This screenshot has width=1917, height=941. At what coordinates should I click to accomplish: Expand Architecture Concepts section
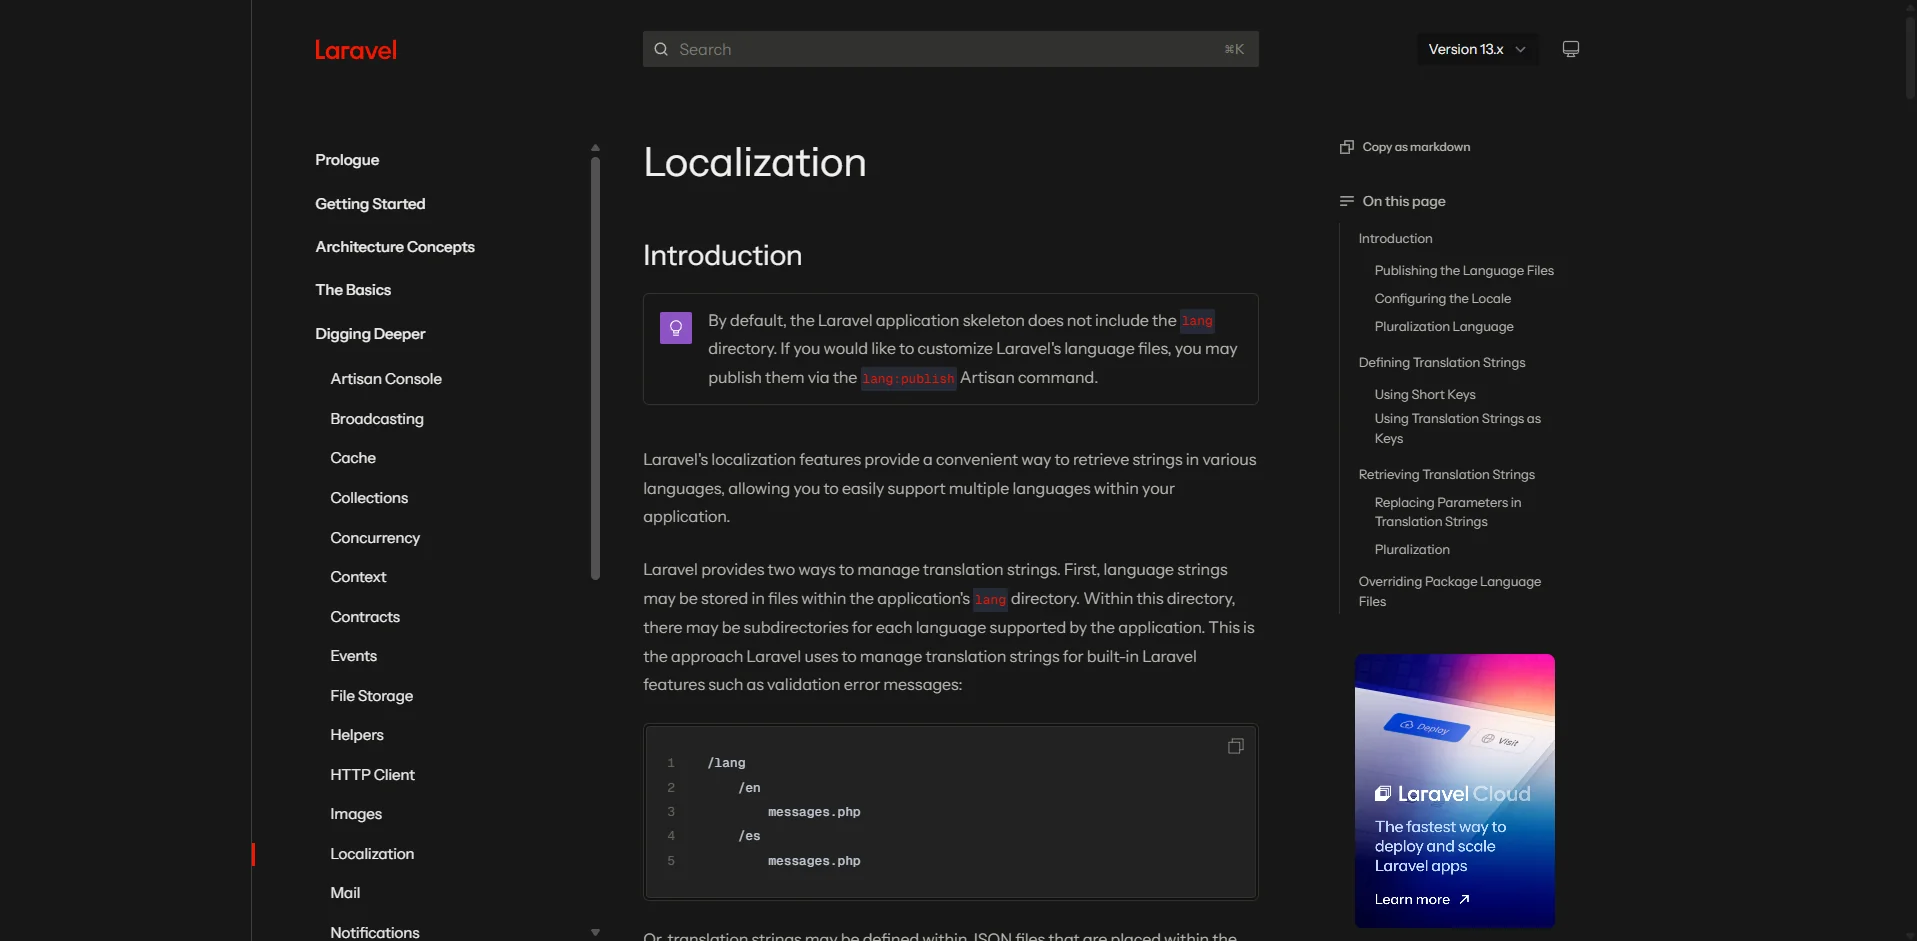click(x=395, y=247)
